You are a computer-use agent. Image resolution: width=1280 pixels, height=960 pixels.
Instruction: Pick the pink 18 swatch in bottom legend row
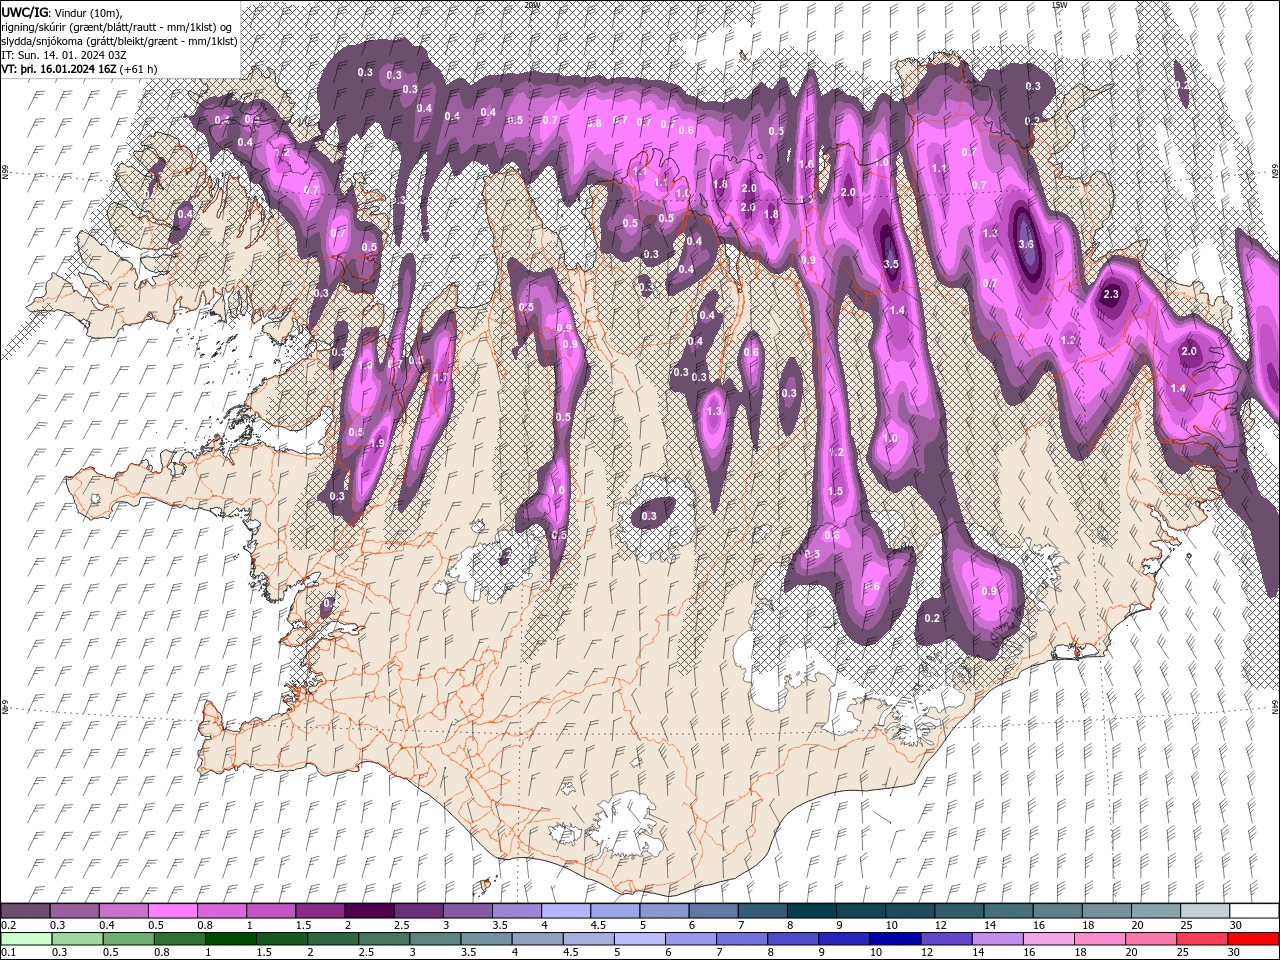1100,938
